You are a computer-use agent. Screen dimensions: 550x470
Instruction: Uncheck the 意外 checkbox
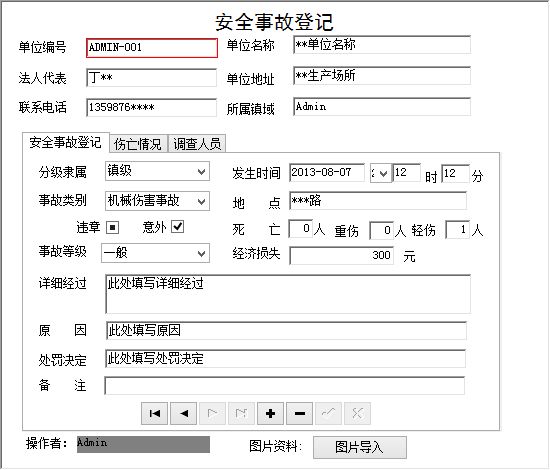177,227
